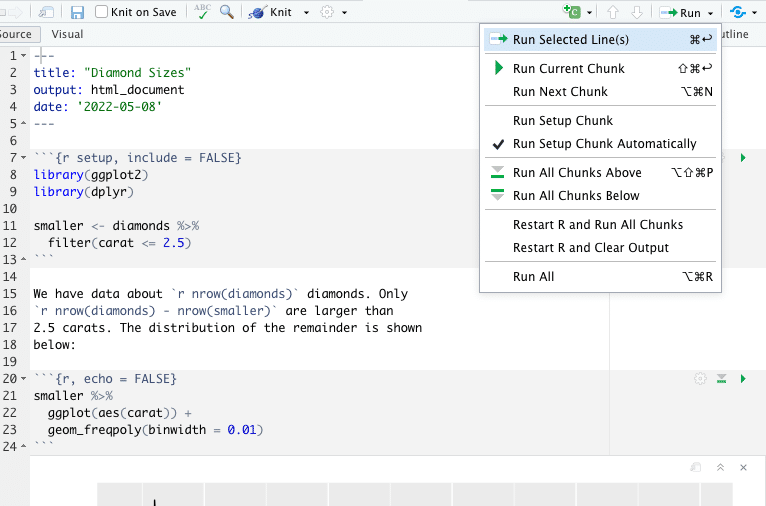This screenshot has height=506, width=766.
Task: Open the Run dropdown arrow
Action: pyautogui.click(x=710, y=13)
